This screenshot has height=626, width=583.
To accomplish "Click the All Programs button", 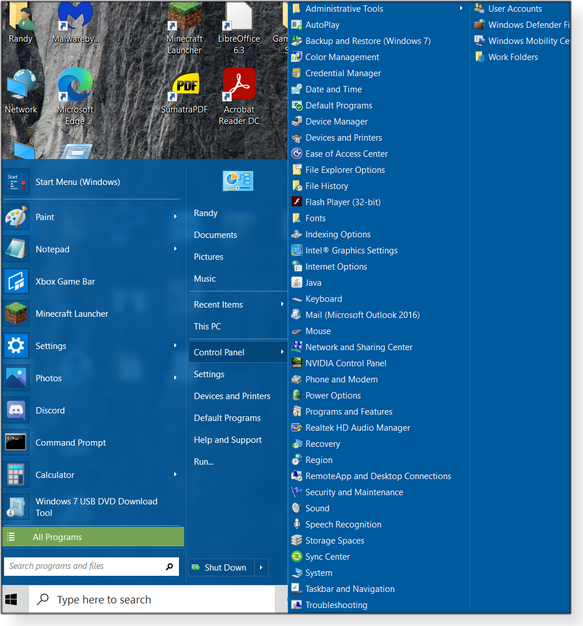I will (x=93, y=537).
